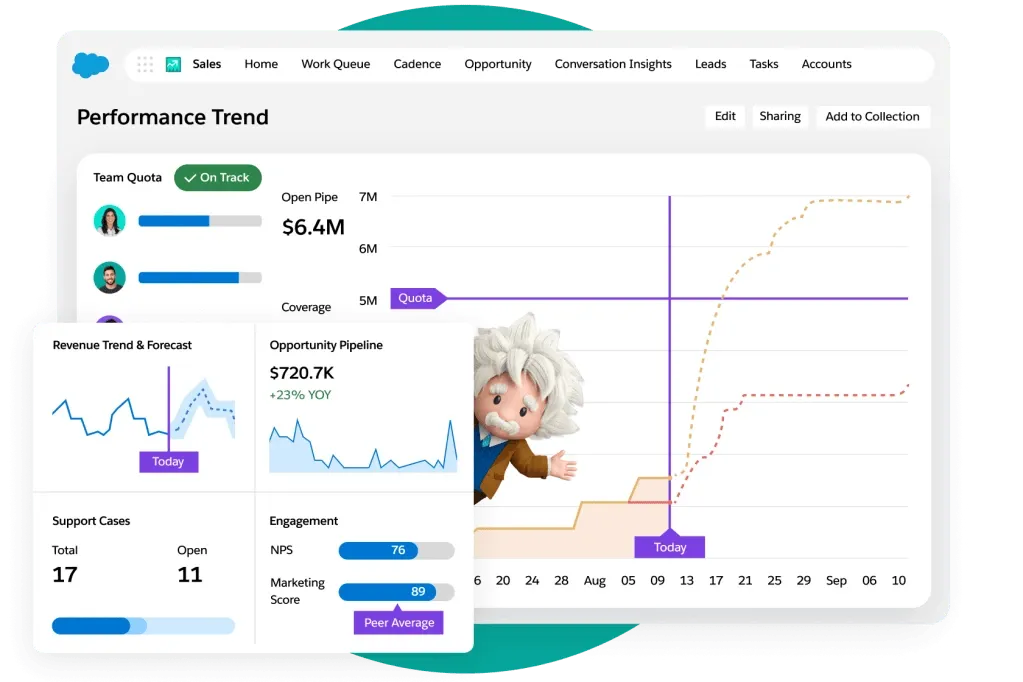1023x682 pixels.
Task: Navigate to the Leads menu item
Action: pyautogui.click(x=710, y=63)
